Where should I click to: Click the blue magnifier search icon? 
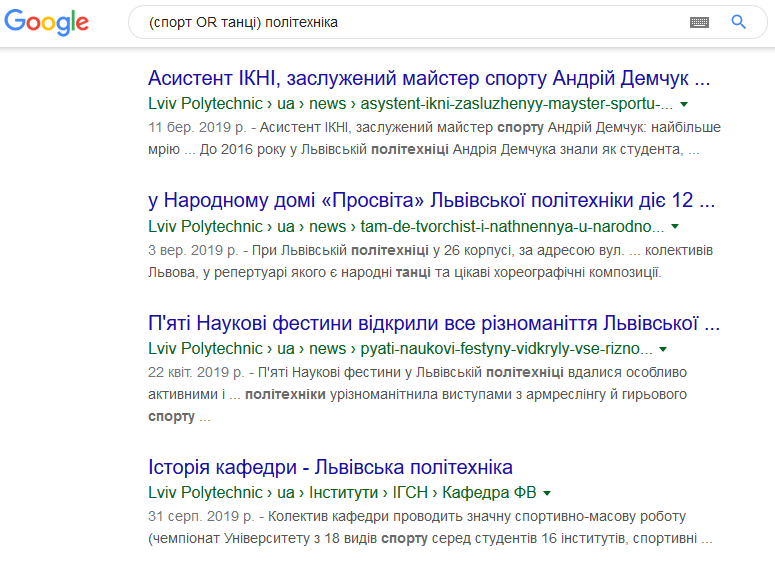click(x=738, y=22)
